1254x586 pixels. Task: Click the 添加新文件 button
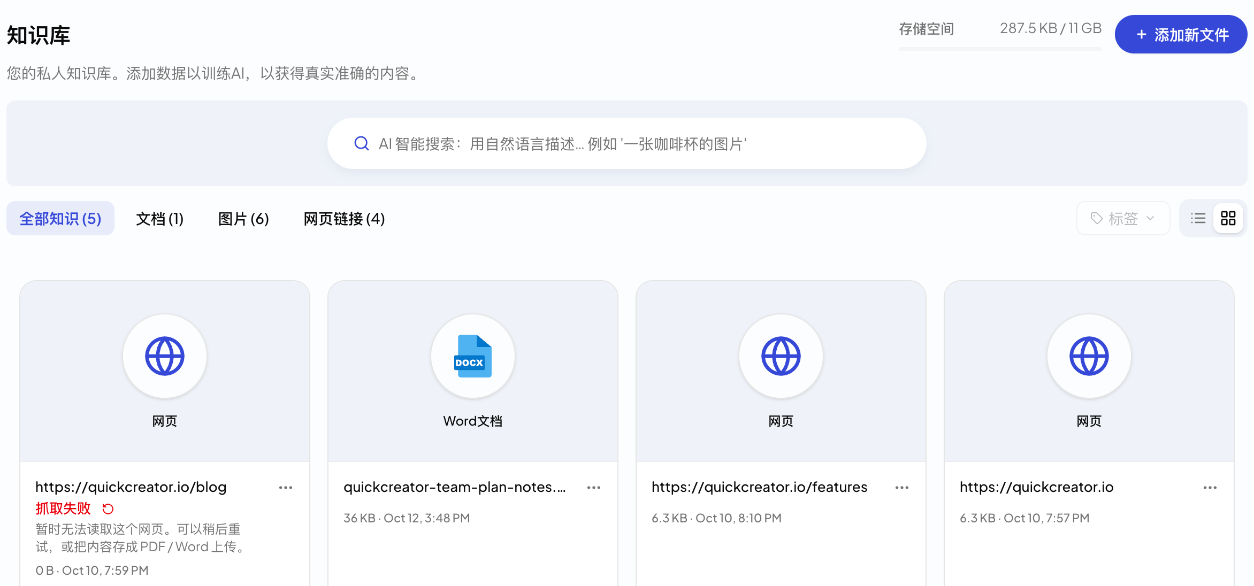pyautogui.click(x=1181, y=34)
